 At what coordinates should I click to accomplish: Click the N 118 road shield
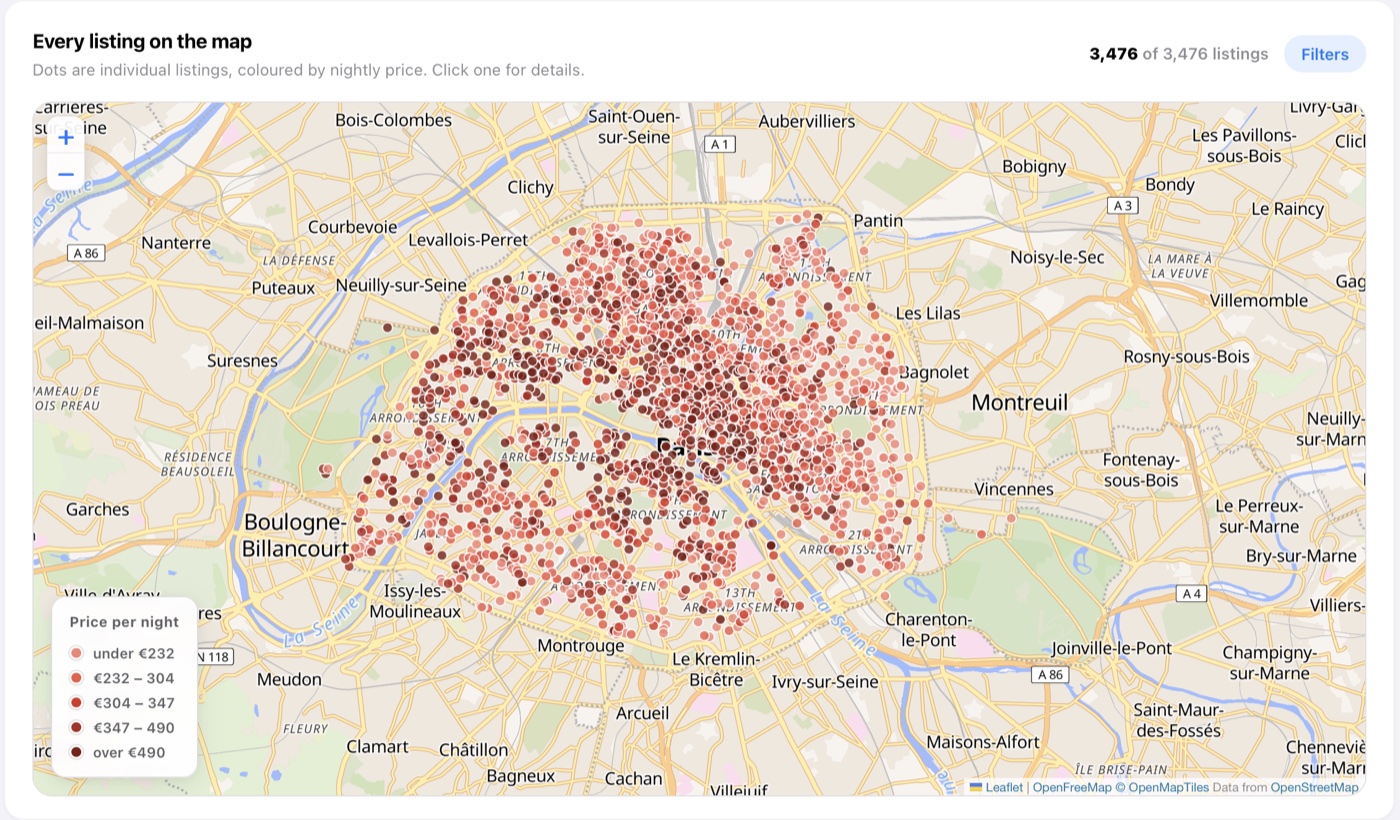coord(211,657)
